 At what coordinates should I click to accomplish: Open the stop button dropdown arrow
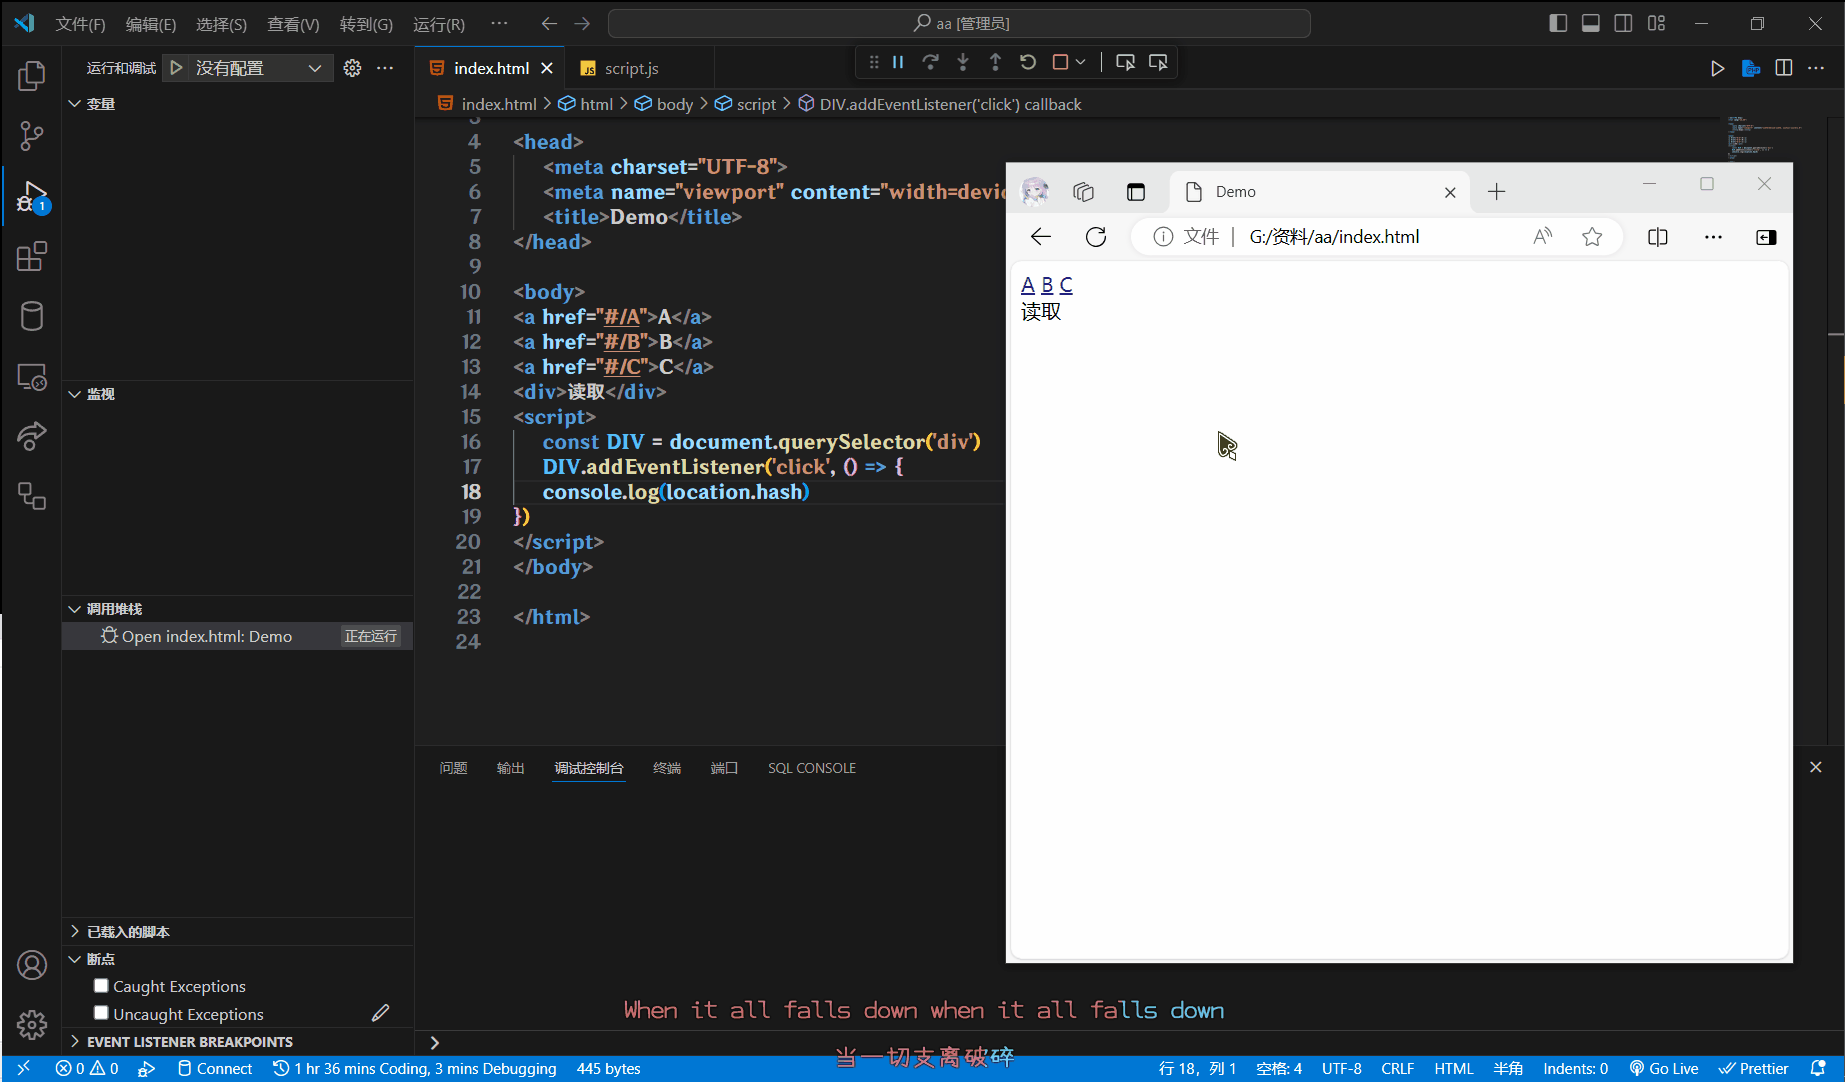1080,62
